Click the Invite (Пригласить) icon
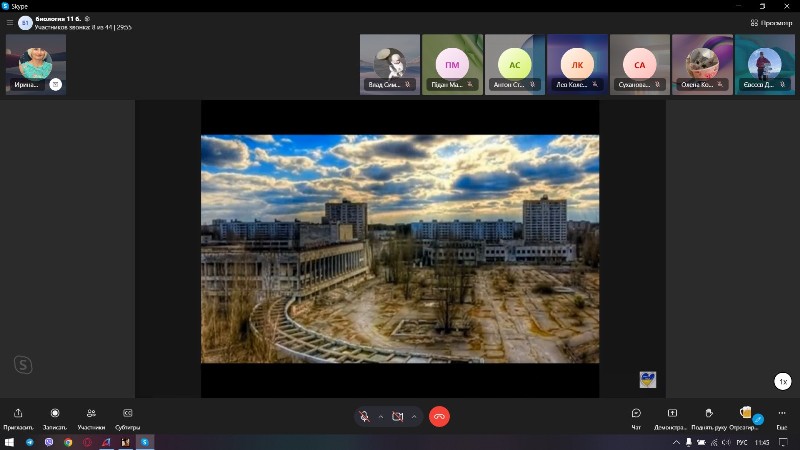Viewport: 800px width, 450px height. pos(18,413)
